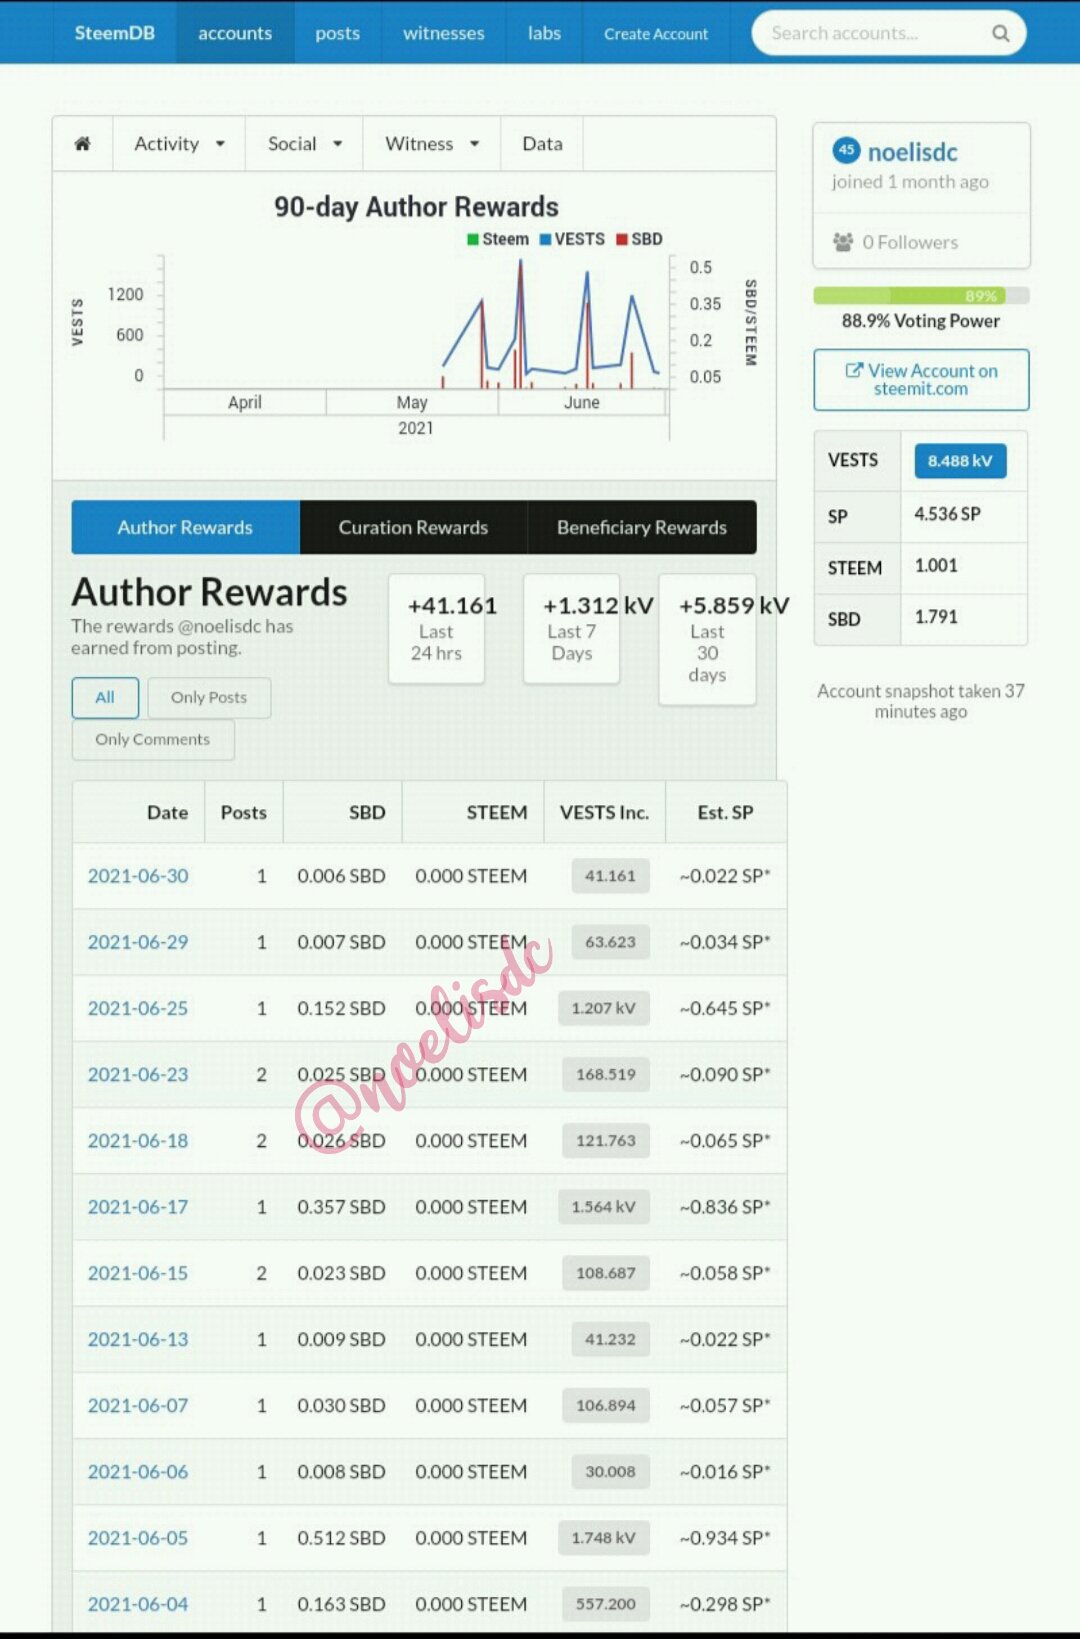Screen dimensions: 1080x1639
Task: Open the accounts menu item
Action: point(235,33)
